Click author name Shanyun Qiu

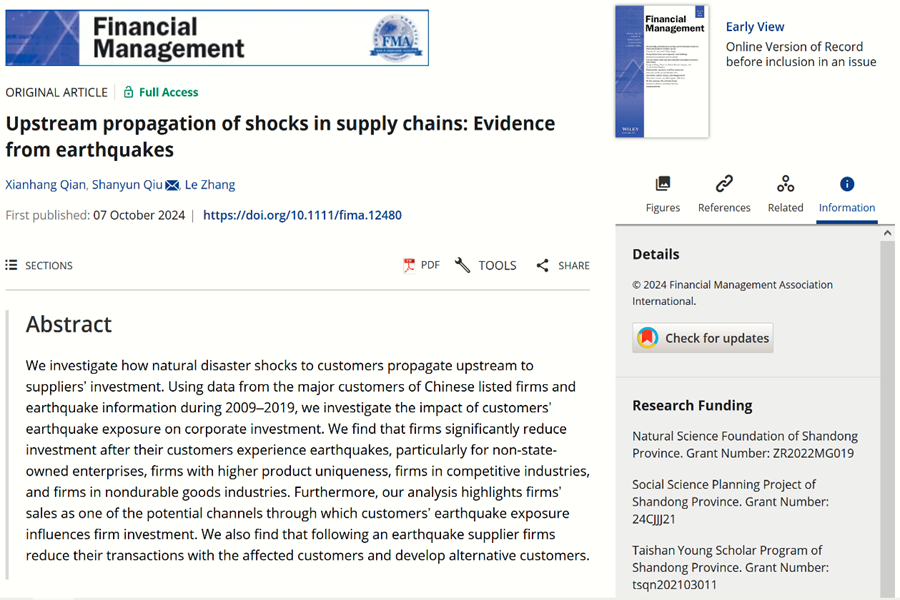127,185
